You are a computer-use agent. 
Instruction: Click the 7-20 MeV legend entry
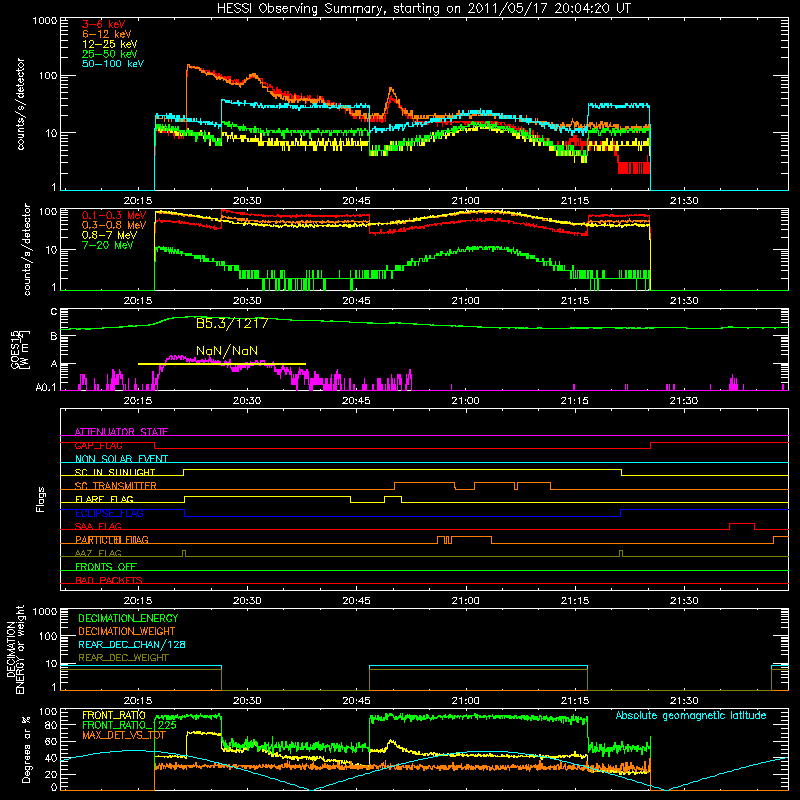(108, 245)
